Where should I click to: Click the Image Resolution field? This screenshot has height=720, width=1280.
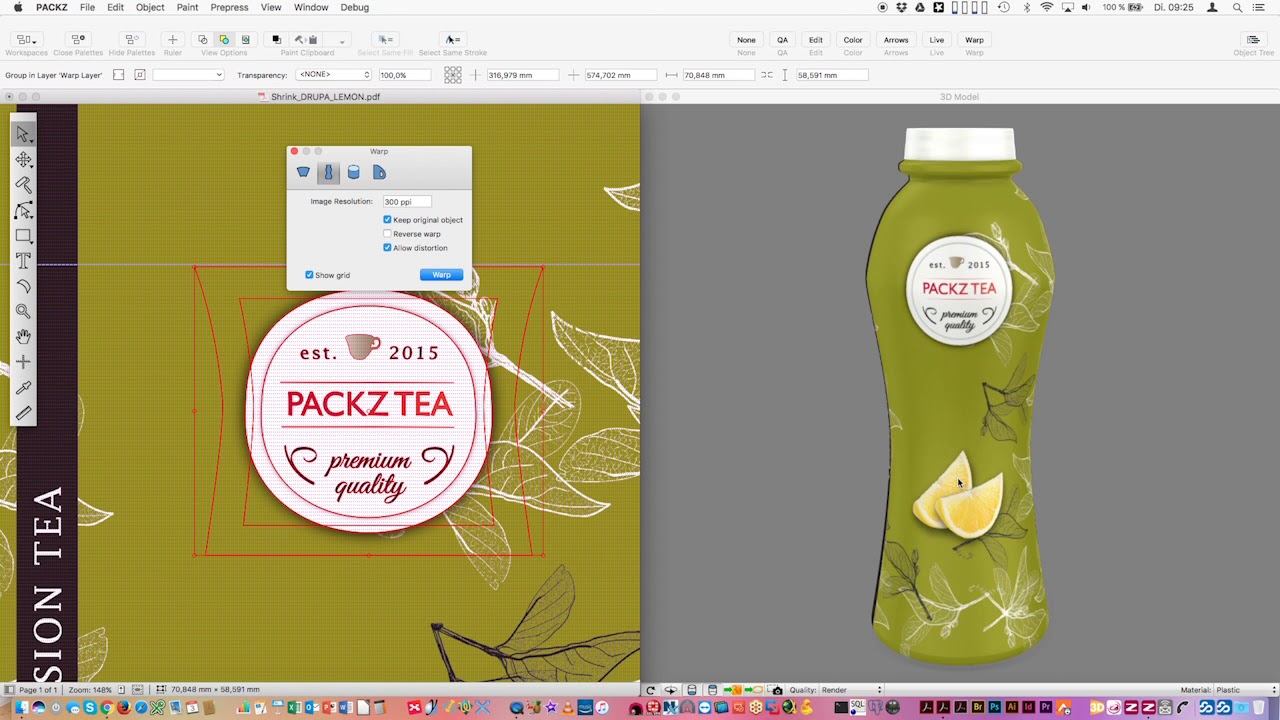point(406,202)
